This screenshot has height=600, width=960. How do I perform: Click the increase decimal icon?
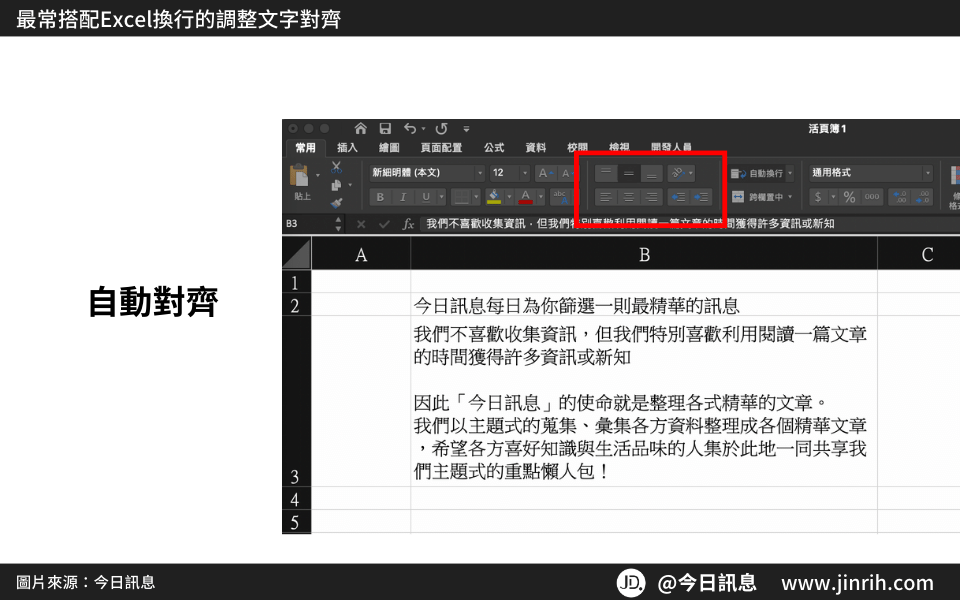899,197
